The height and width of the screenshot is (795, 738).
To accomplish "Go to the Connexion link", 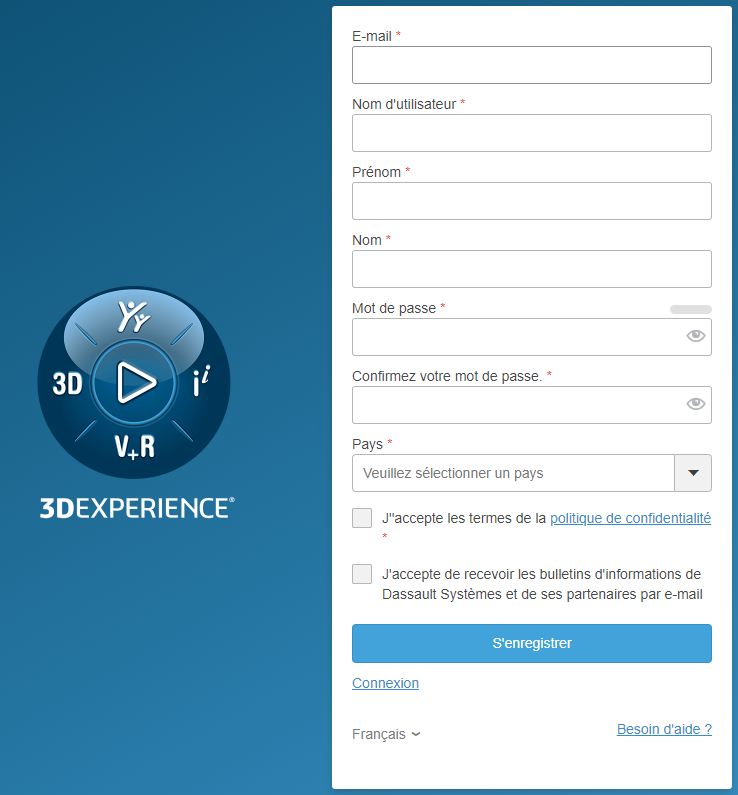I will [385, 683].
